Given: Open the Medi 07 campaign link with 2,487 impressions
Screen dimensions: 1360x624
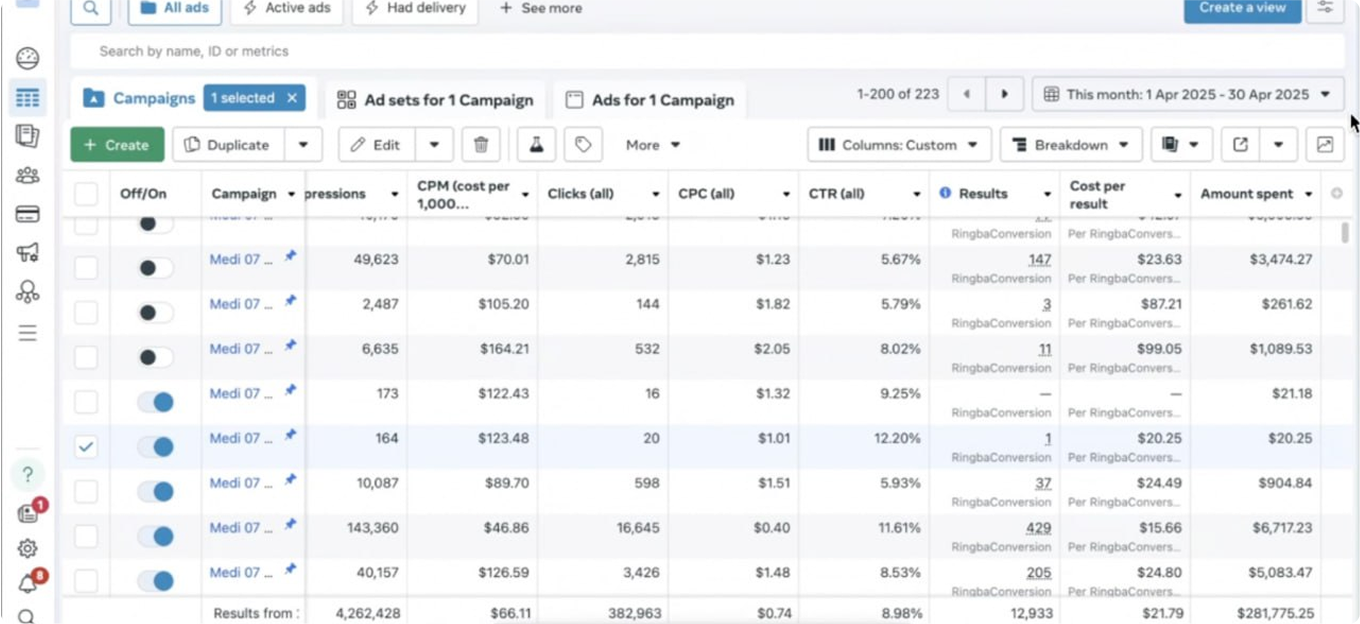Looking at the screenshot, I should pos(241,304).
